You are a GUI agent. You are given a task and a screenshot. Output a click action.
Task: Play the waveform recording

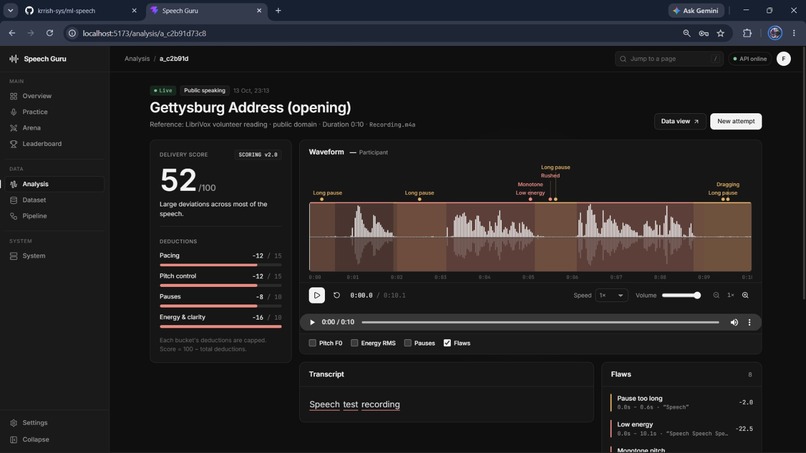click(x=317, y=295)
